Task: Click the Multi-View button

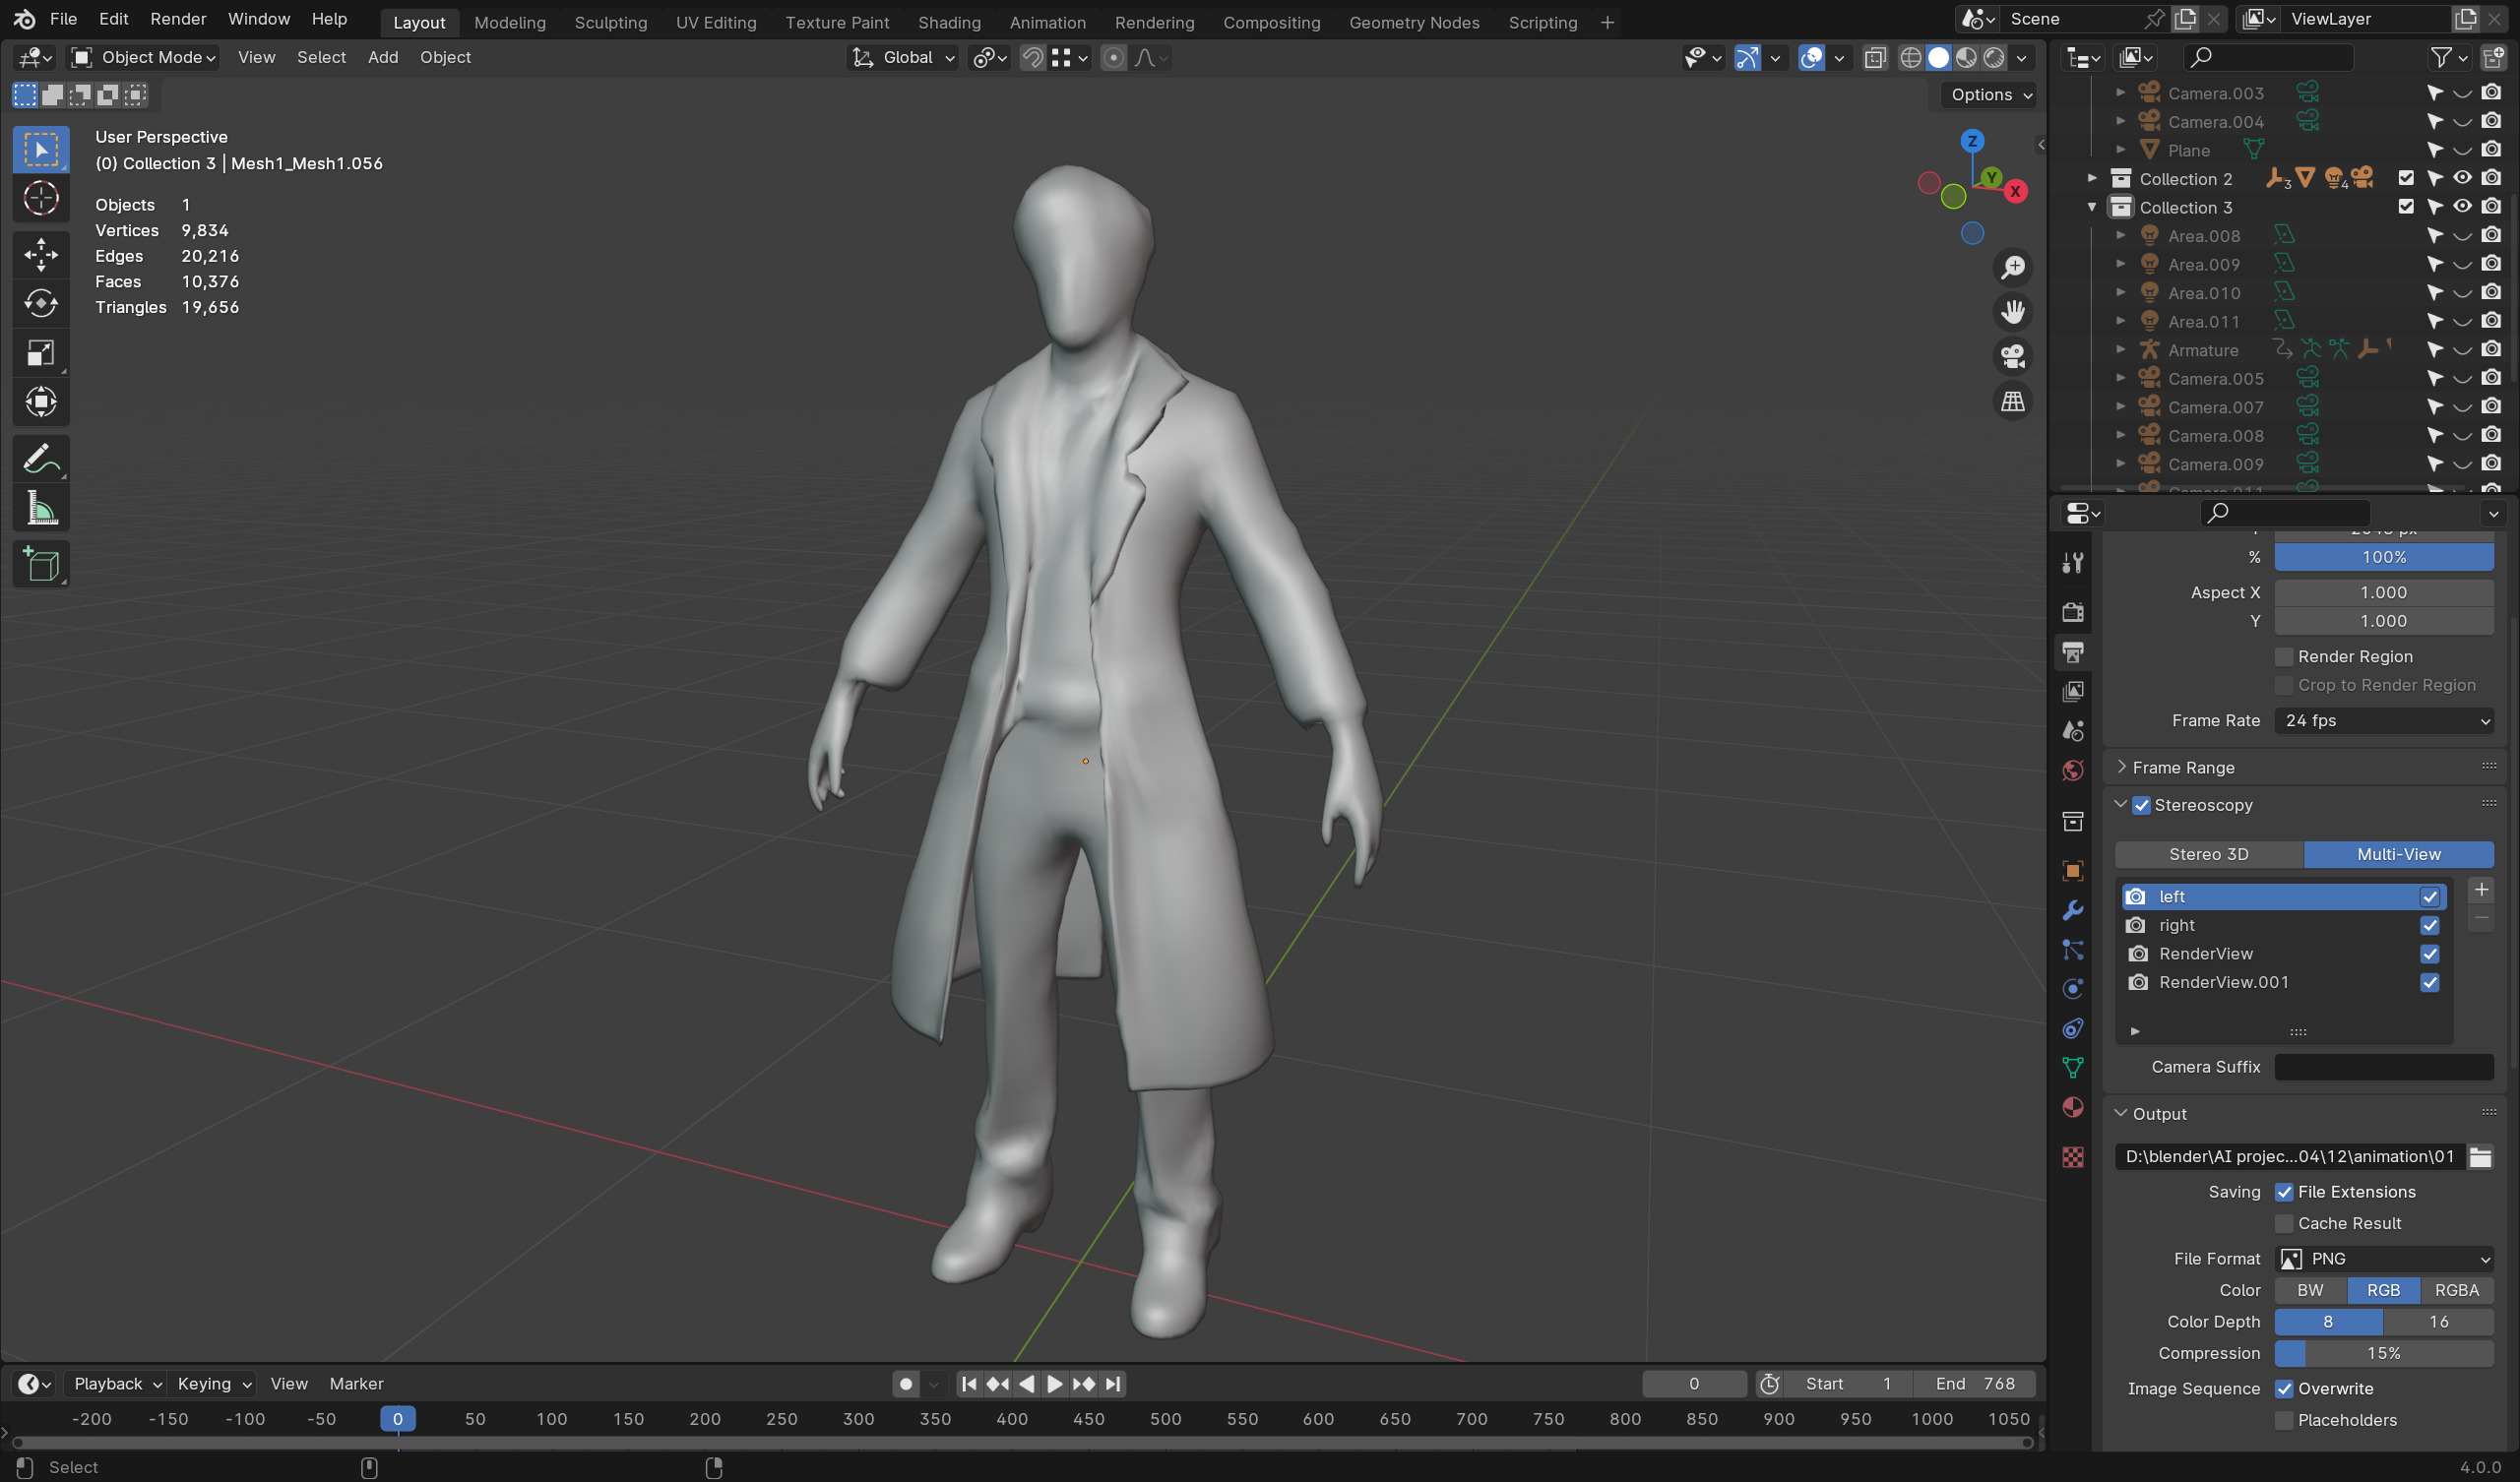Action: 2398,855
